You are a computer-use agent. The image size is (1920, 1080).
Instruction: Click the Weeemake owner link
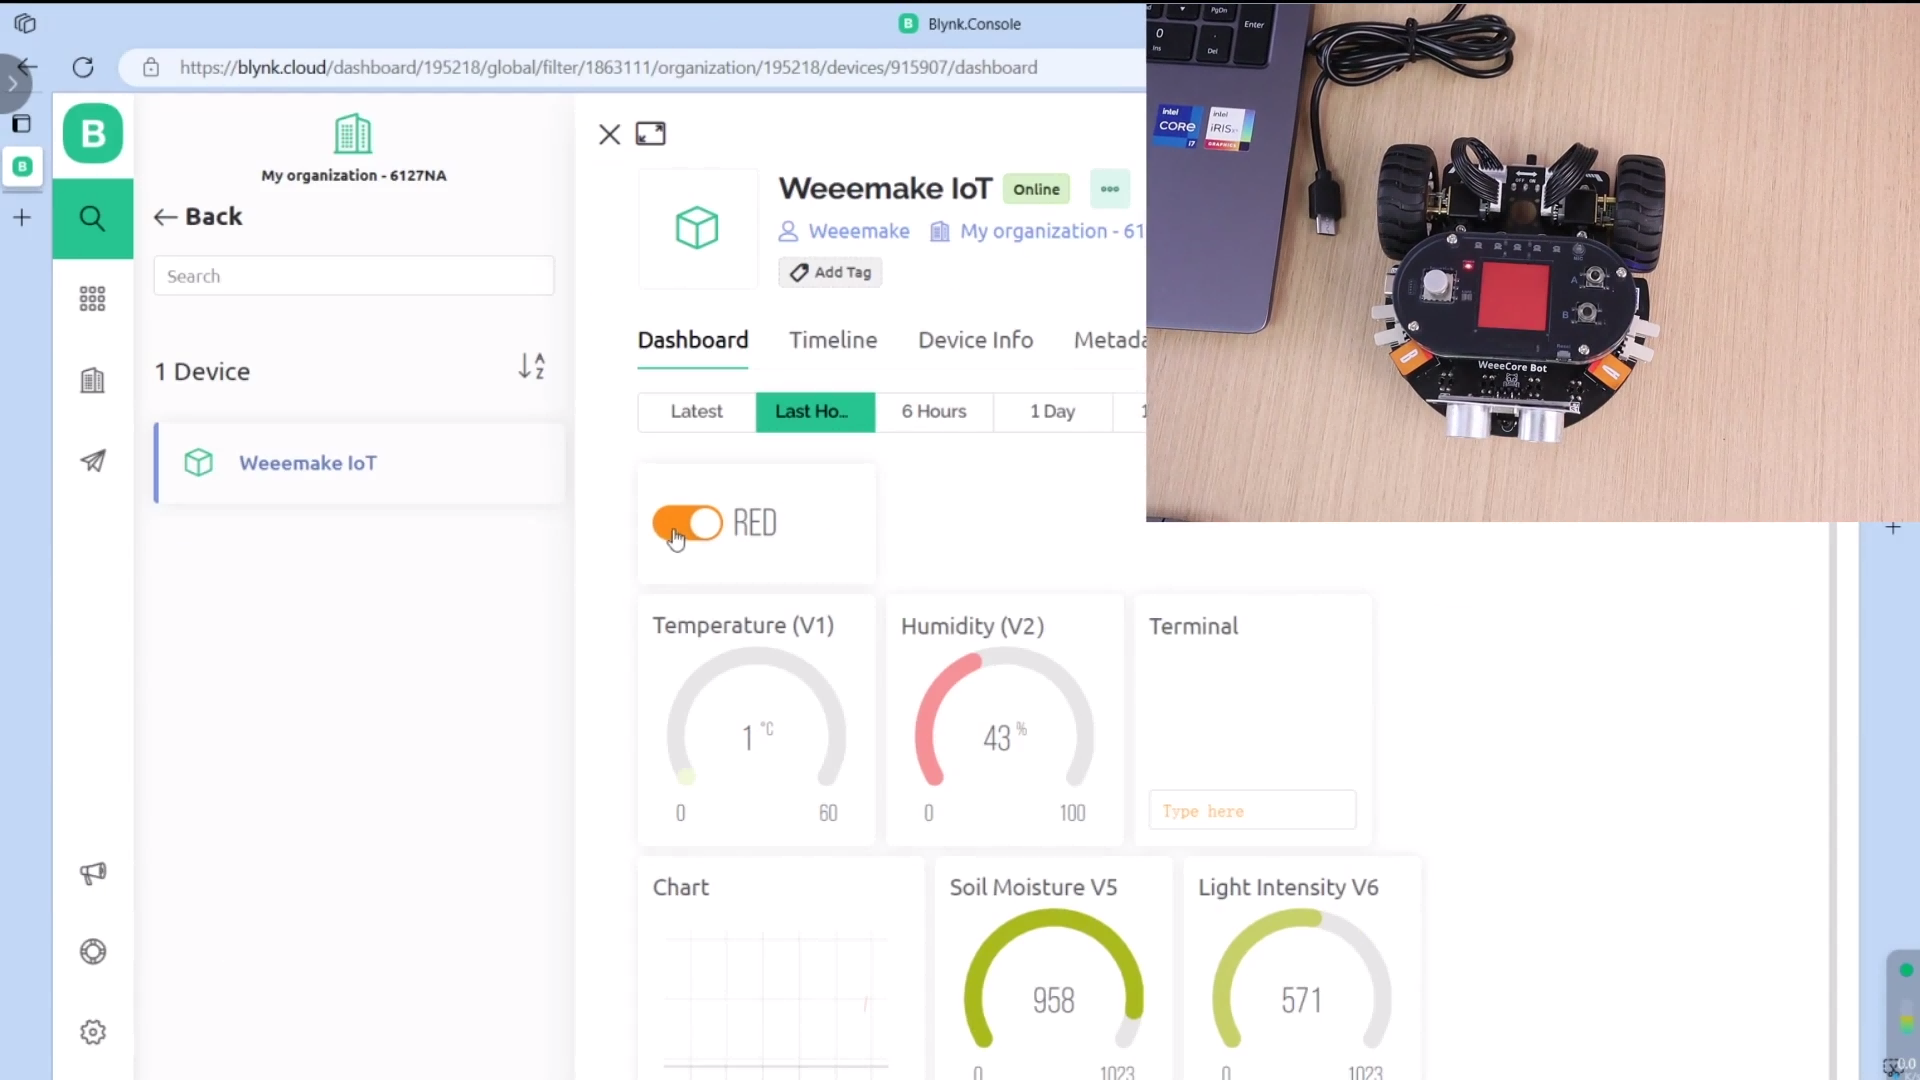pyautogui.click(x=858, y=231)
